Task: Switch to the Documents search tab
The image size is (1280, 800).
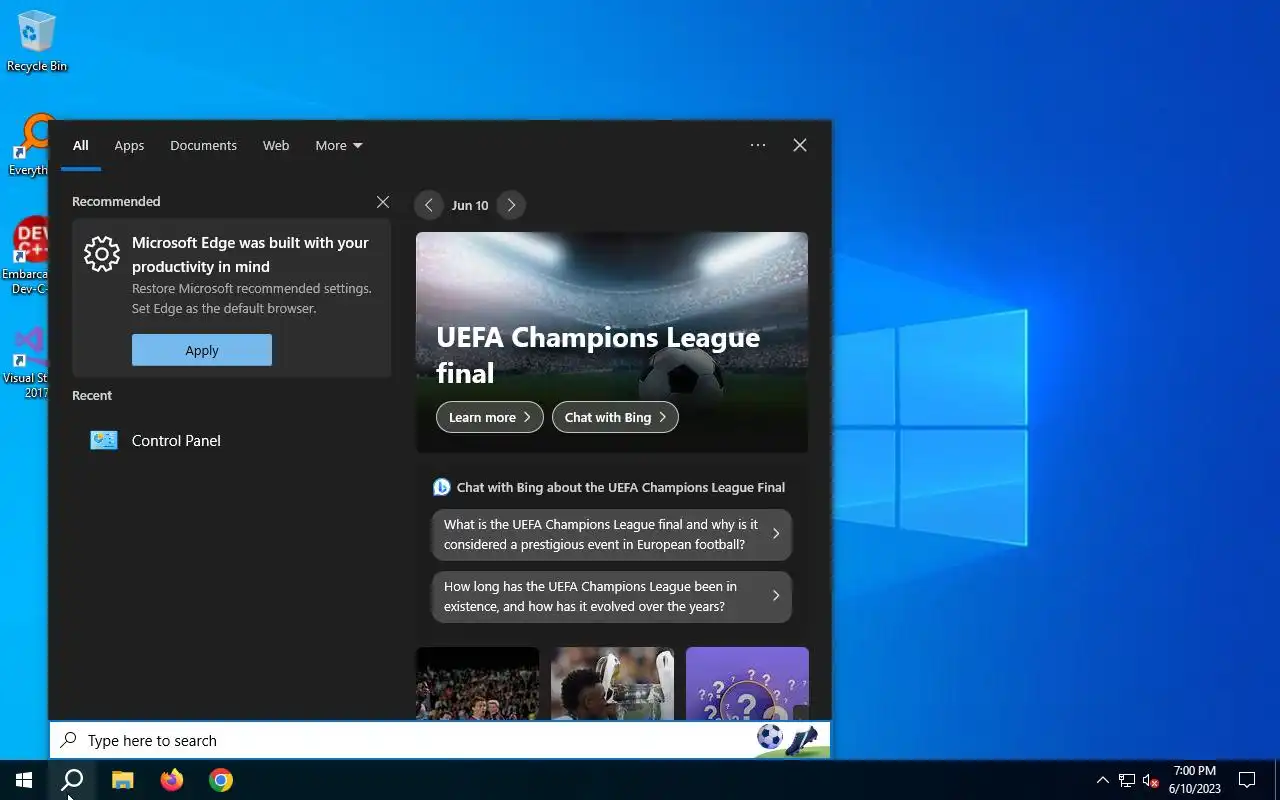Action: 203,145
